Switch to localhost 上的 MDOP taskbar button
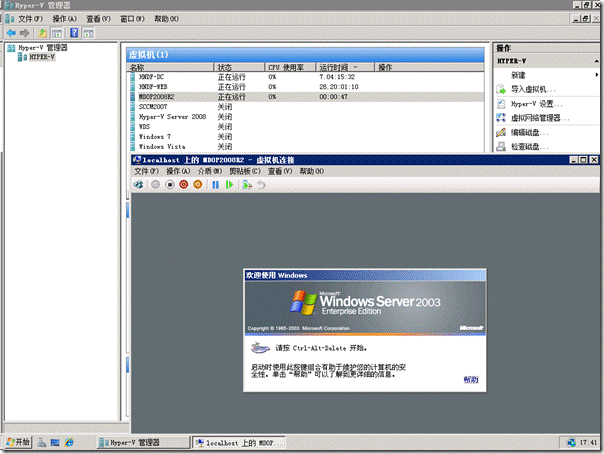This screenshot has width=604, height=454. click(x=239, y=443)
